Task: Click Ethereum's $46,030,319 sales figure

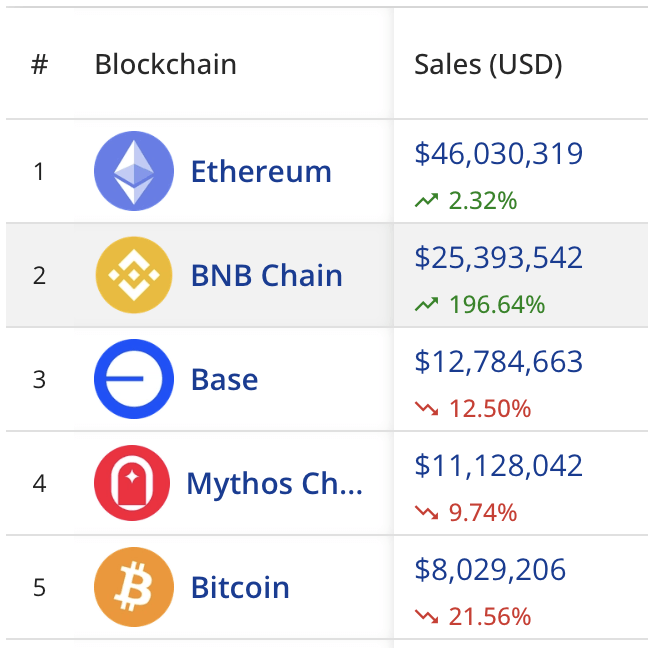Action: coord(499,154)
